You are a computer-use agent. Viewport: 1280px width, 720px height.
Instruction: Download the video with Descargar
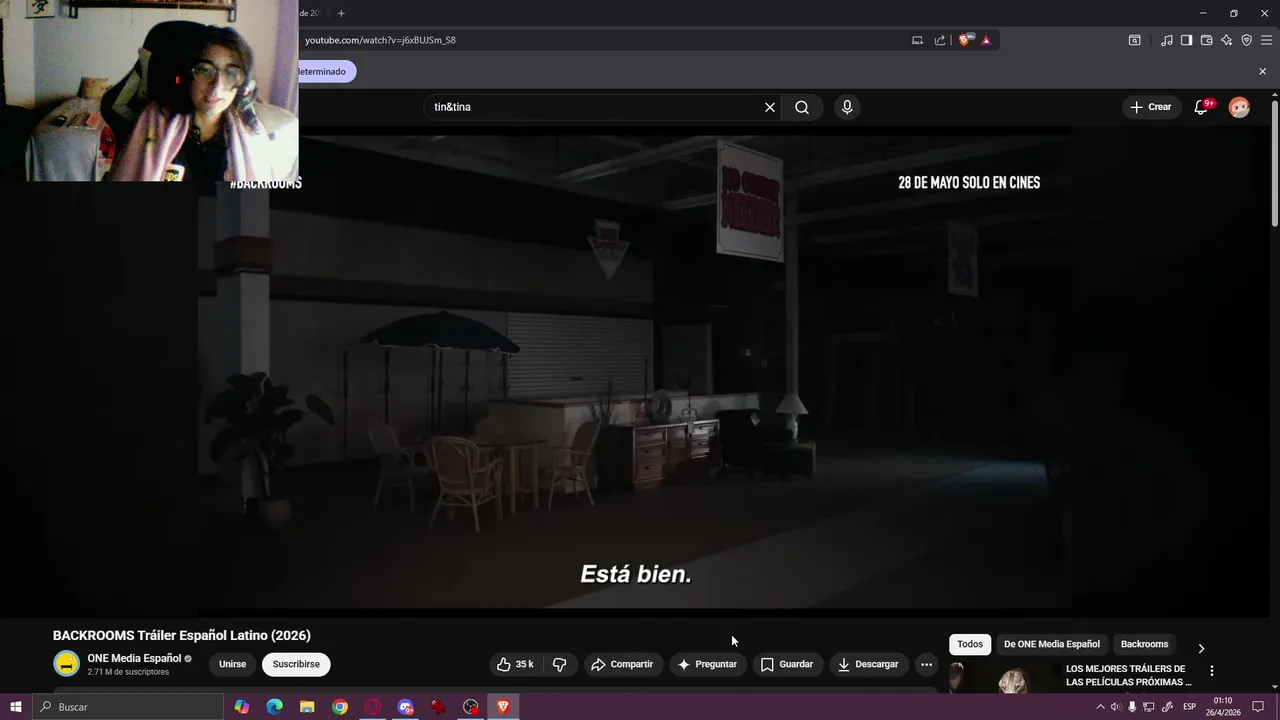click(869, 664)
